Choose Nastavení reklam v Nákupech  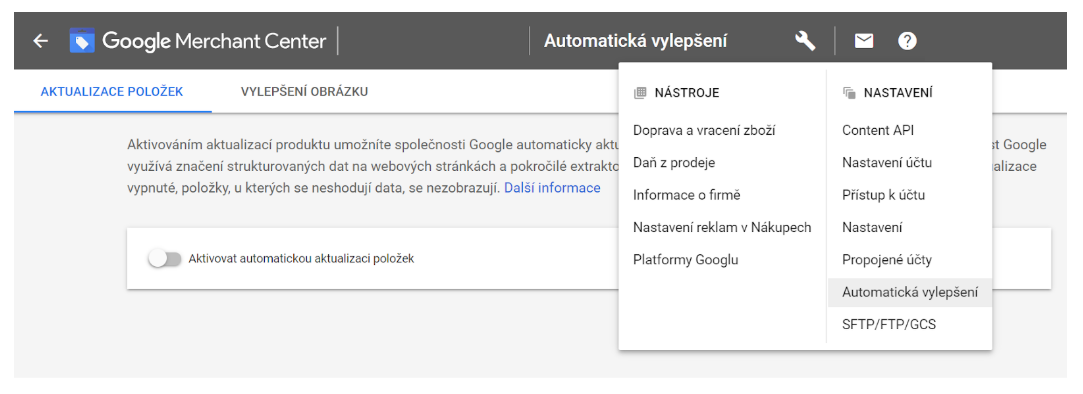click(722, 227)
